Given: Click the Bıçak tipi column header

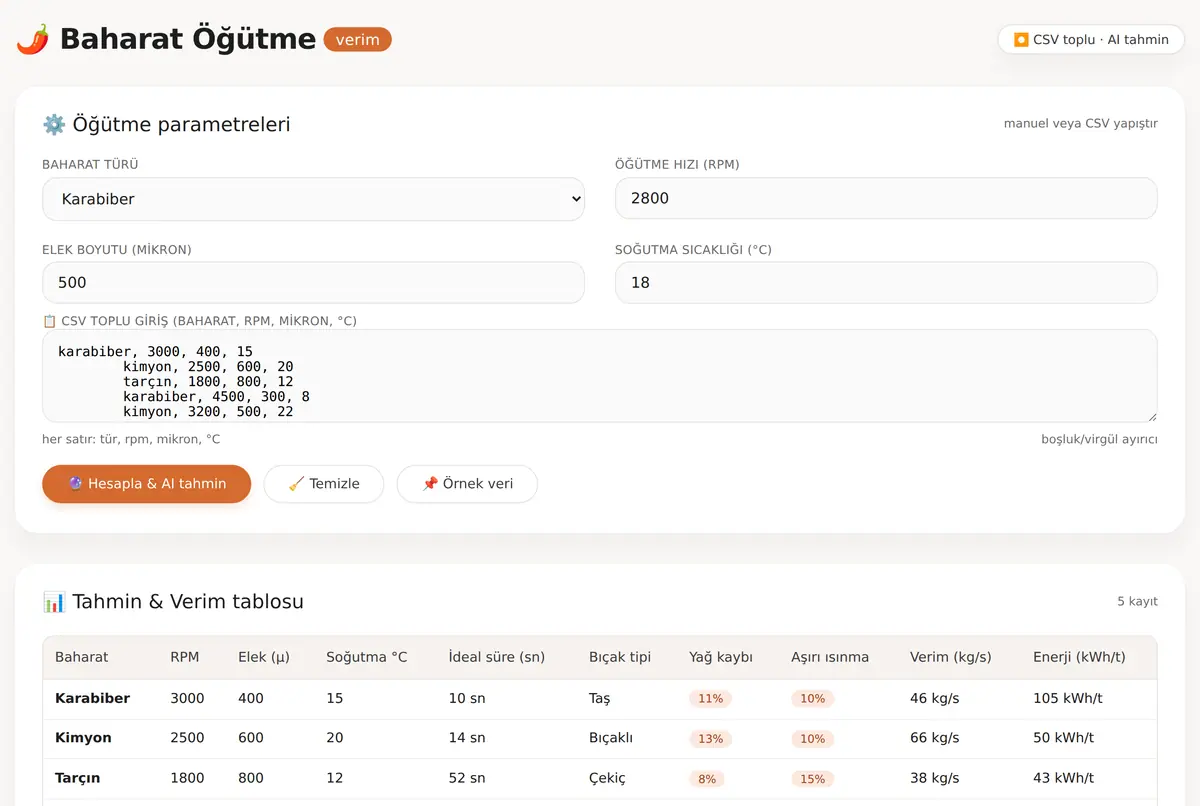Looking at the screenshot, I should (x=620, y=657).
